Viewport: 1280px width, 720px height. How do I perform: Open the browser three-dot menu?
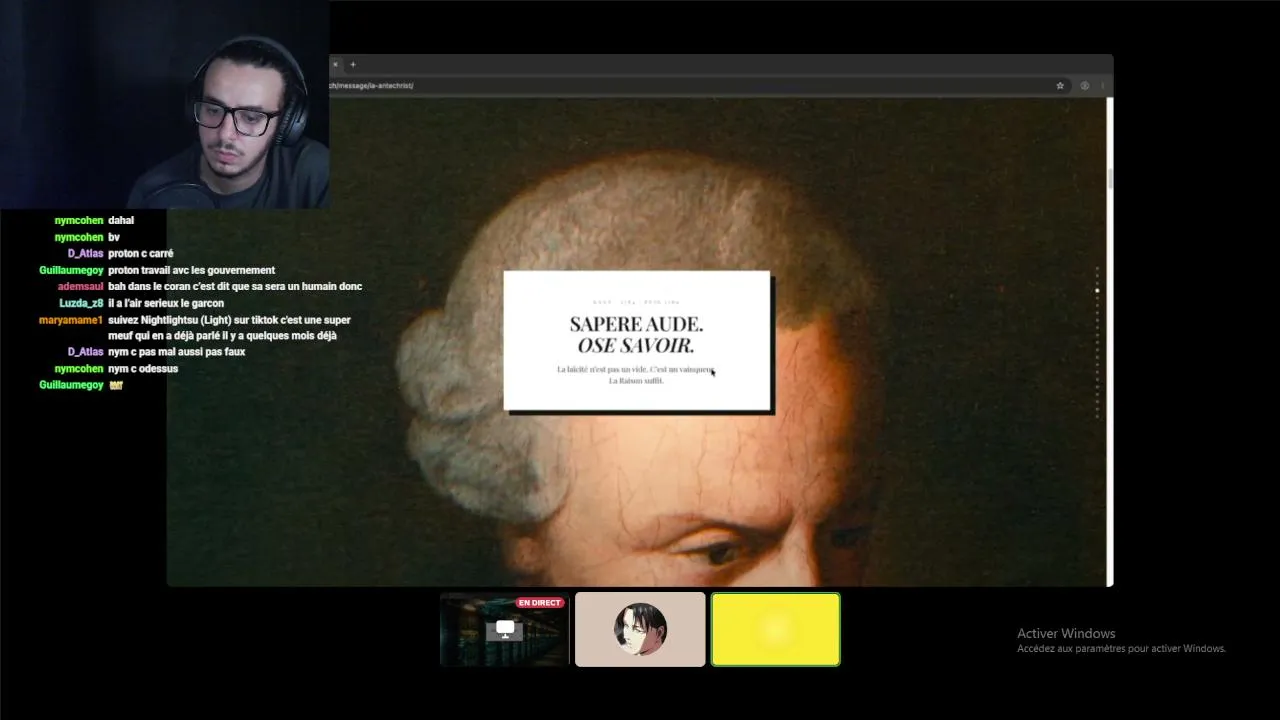[x=1102, y=86]
